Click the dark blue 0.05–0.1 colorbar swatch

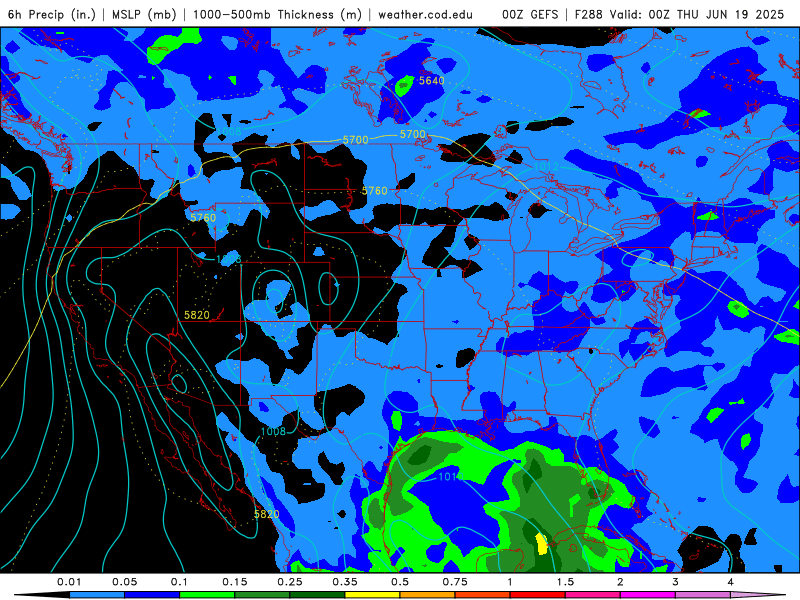pyautogui.click(x=152, y=595)
